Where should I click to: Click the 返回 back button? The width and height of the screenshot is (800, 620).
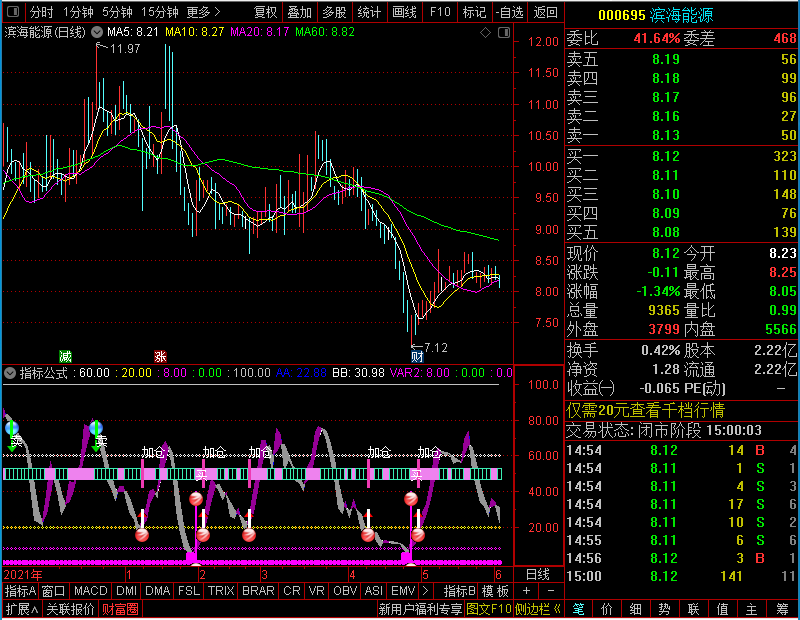pyautogui.click(x=545, y=12)
